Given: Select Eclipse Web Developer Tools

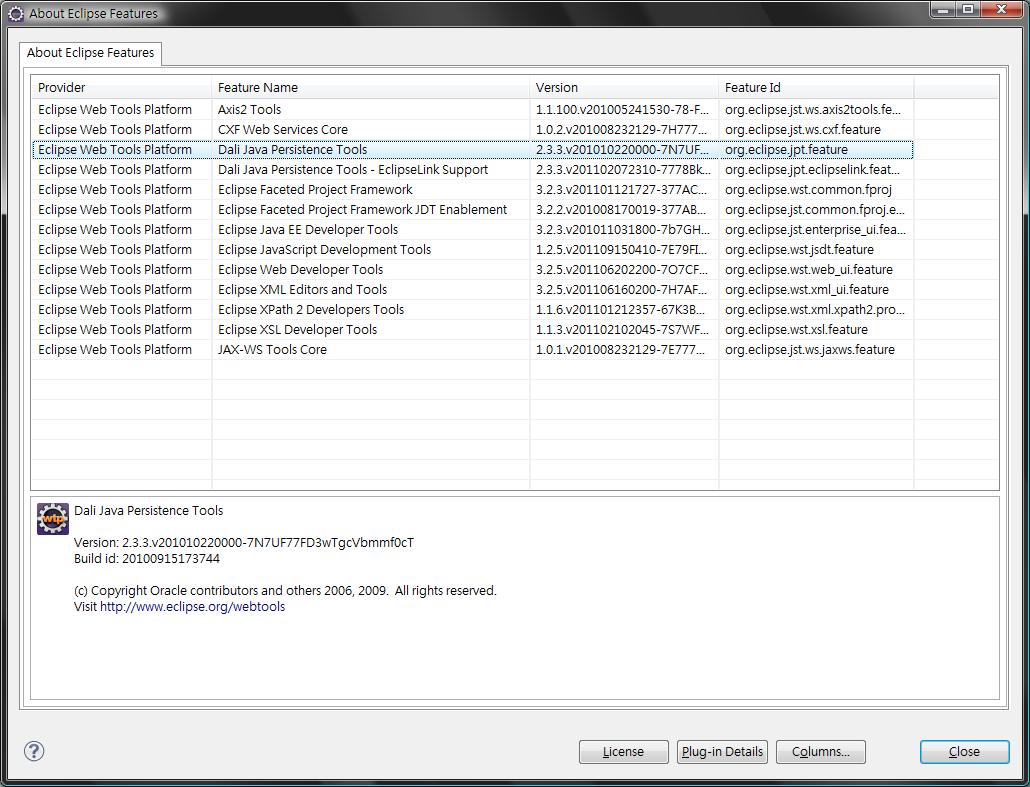Looking at the screenshot, I should [x=472, y=270].
